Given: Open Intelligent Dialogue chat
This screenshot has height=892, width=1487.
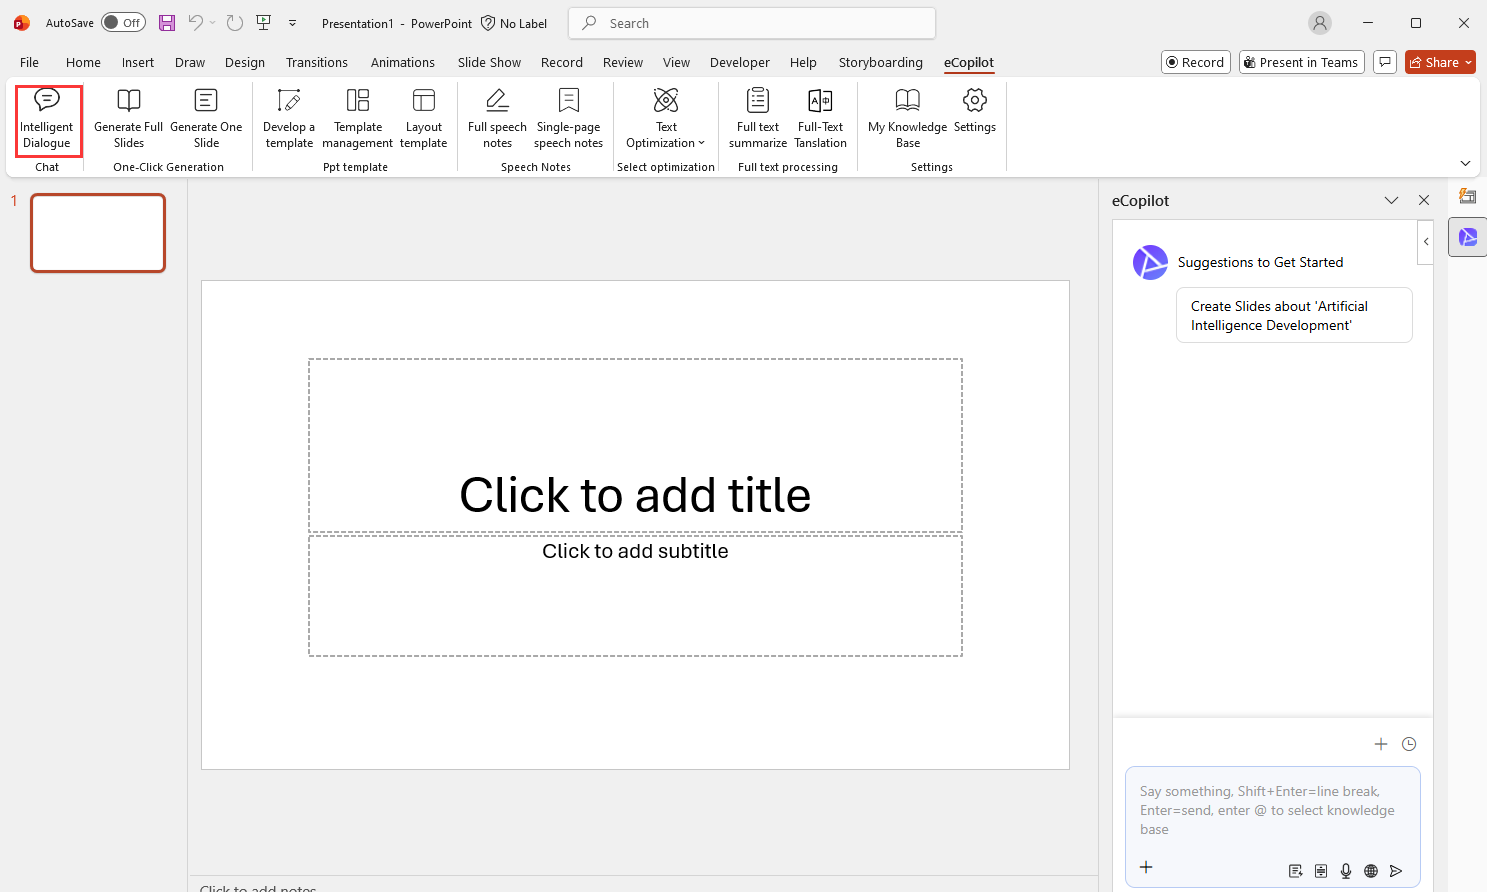Looking at the screenshot, I should [47, 119].
